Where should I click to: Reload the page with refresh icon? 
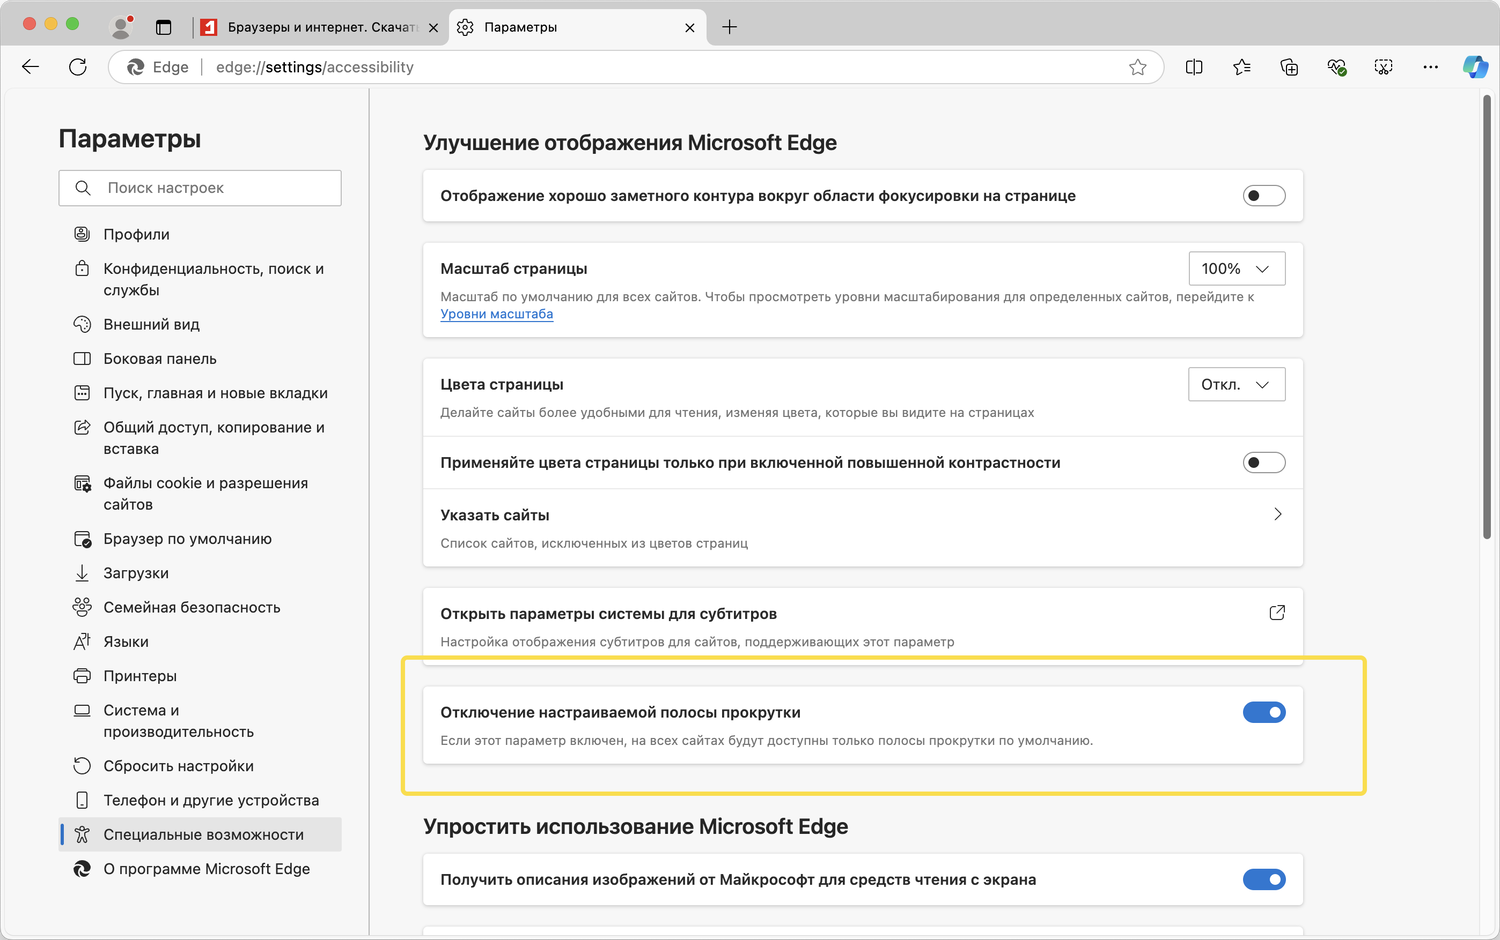[78, 67]
